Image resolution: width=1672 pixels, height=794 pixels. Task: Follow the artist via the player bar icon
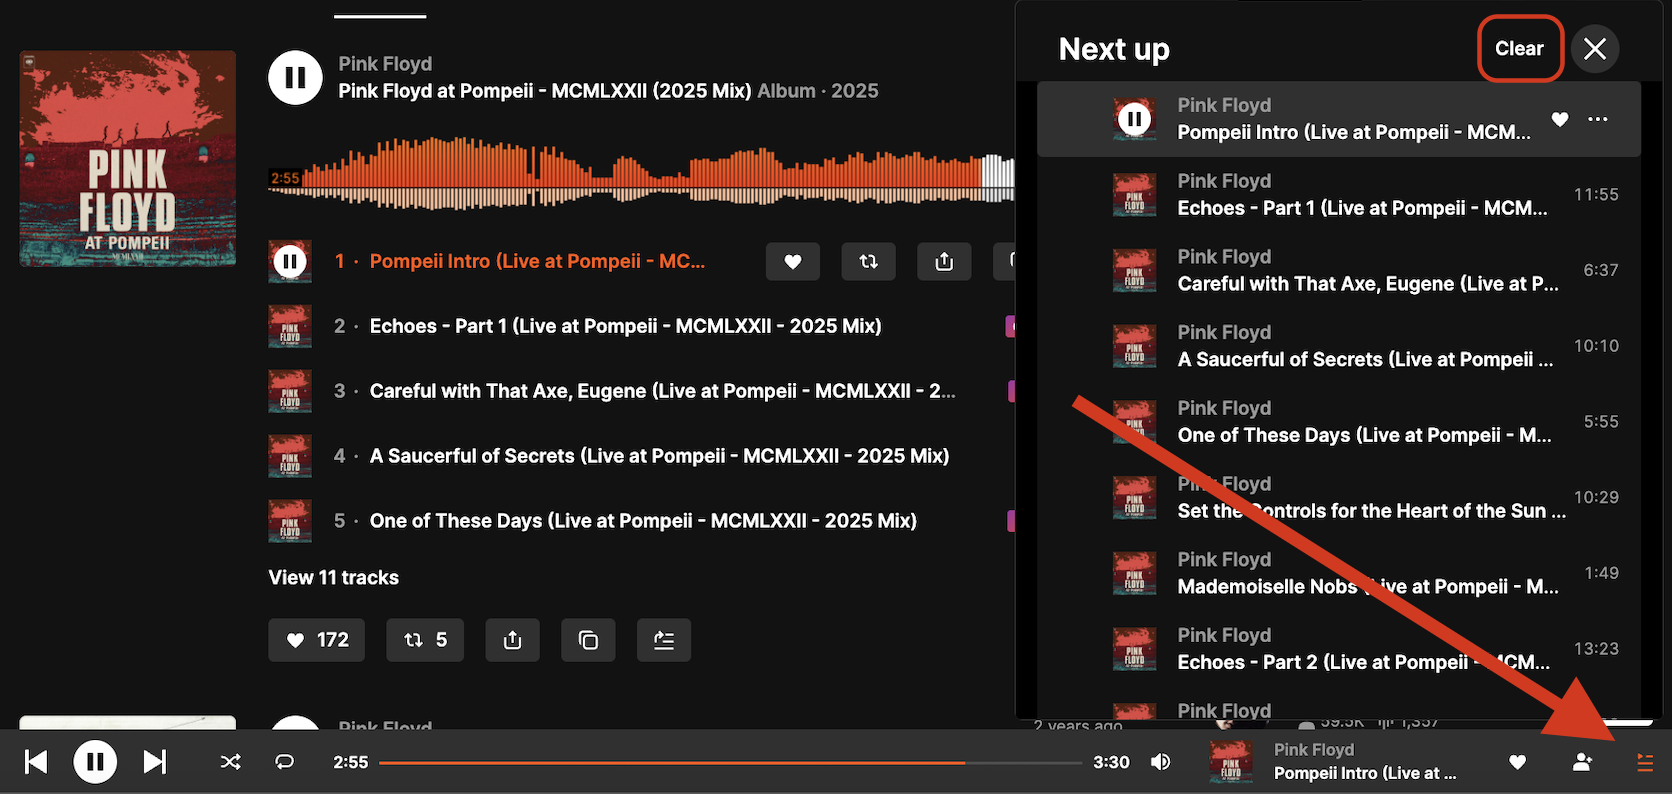[x=1582, y=762]
